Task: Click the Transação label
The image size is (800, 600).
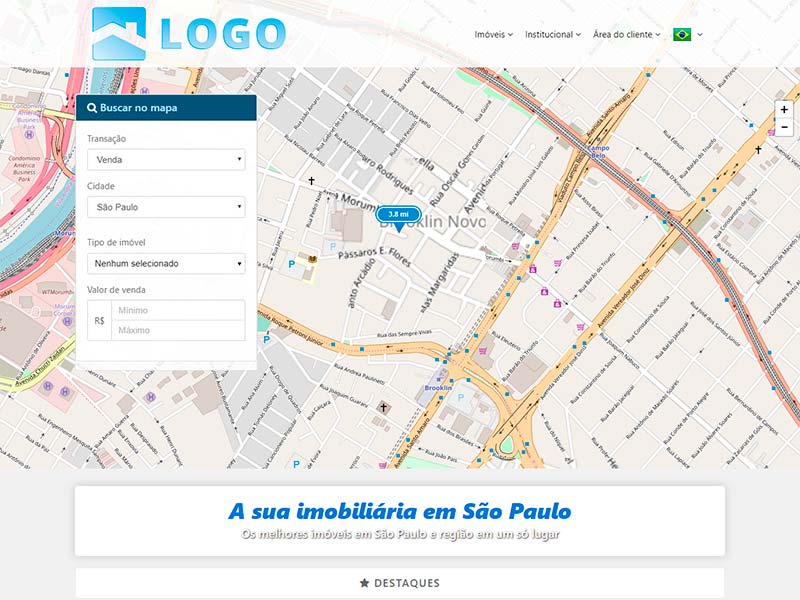Action: [x=106, y=139]
